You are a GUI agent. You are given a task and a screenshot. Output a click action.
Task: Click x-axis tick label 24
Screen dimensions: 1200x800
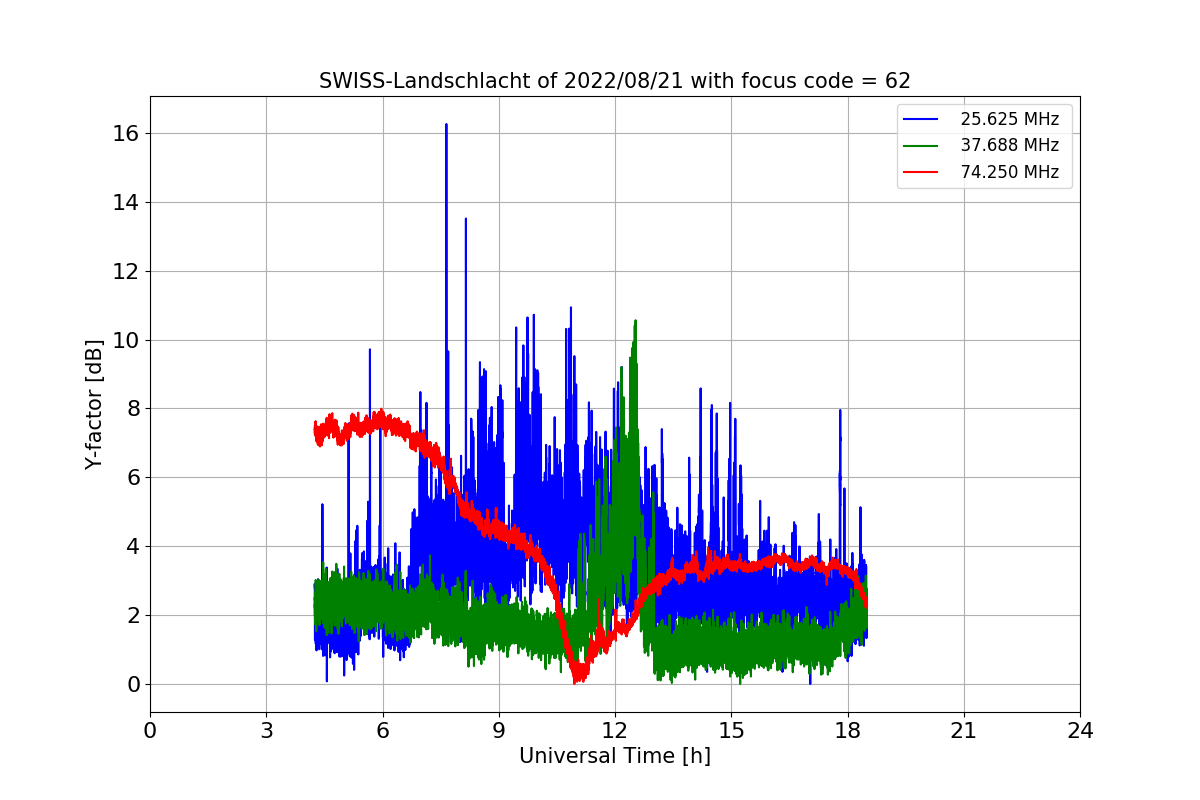click(1080, 731)
